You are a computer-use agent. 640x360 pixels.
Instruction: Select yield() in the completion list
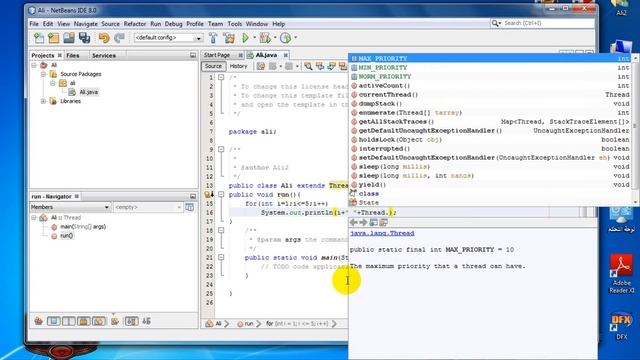click(x=491, y=184)
